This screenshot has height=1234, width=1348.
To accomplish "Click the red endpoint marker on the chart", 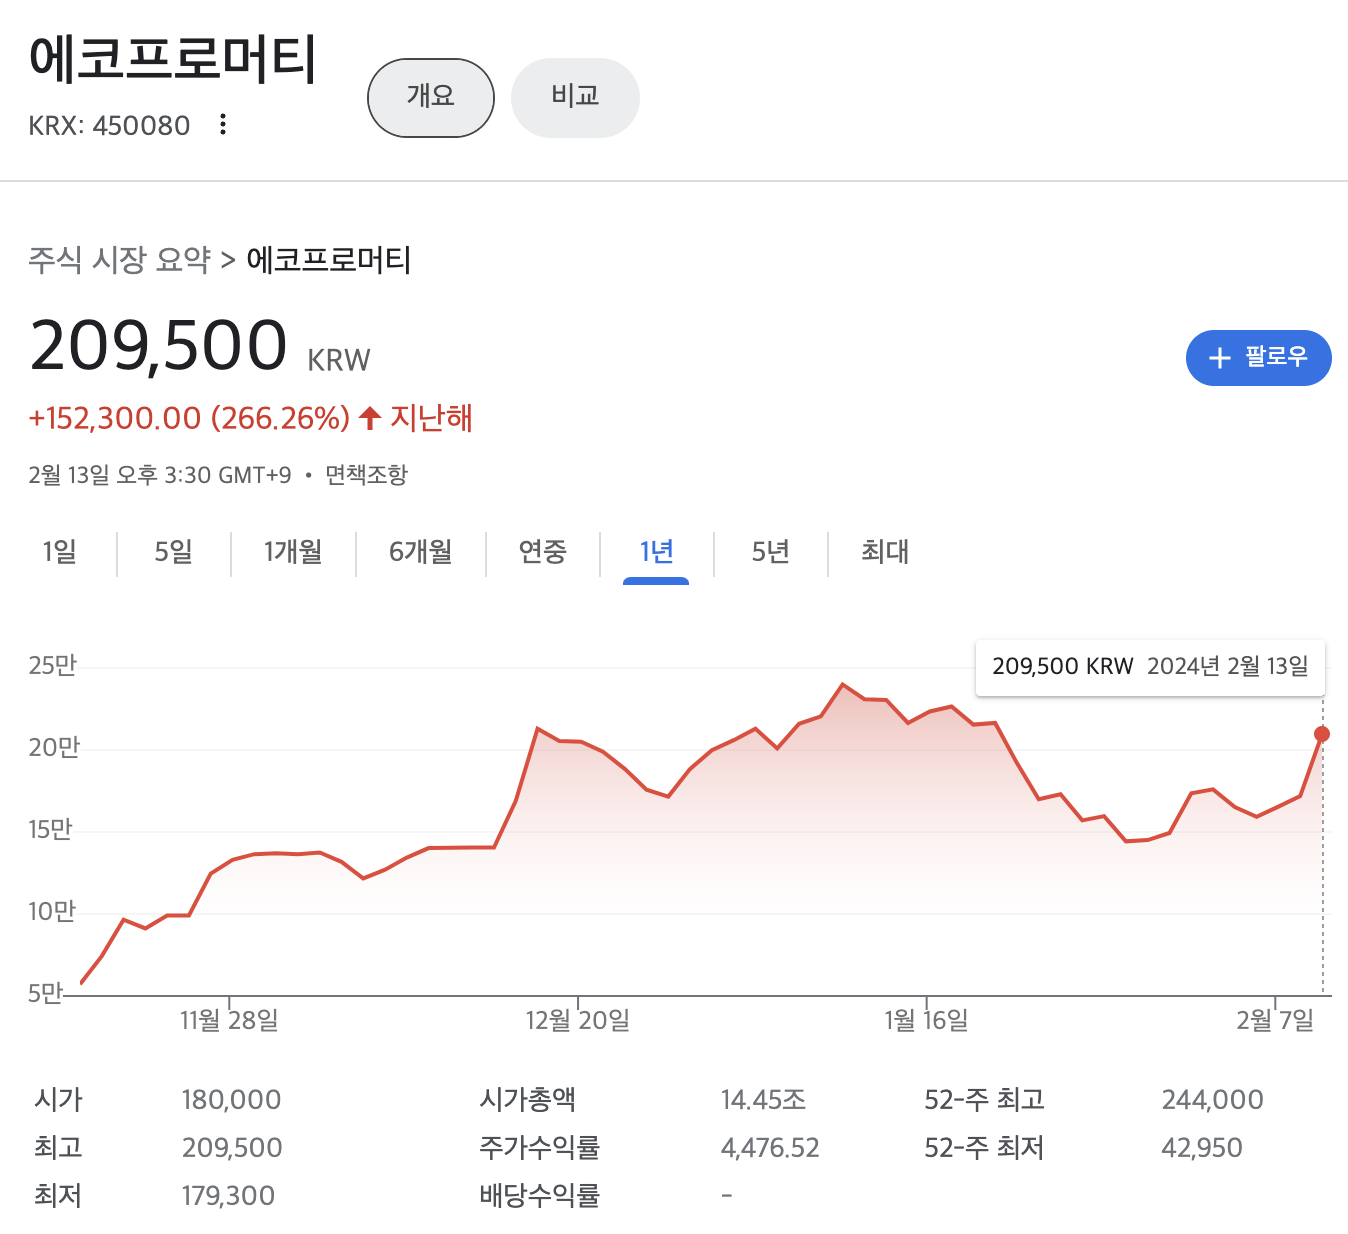I will pos(1322,734).
